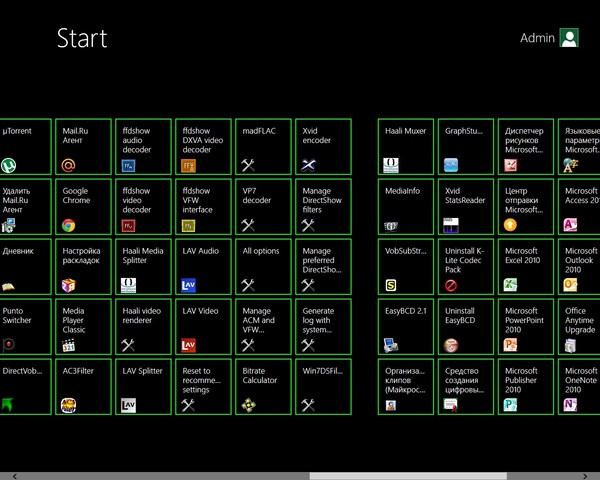The width and height of the screenshot is (600, 480).
Task: Open the LAV Splitter tile
Action: (143, 387)
